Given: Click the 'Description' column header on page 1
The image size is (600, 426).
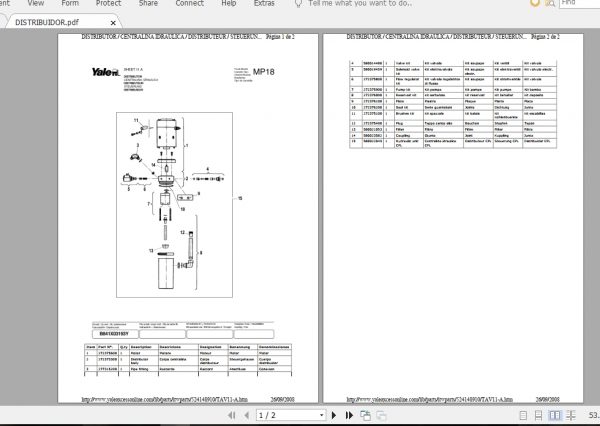Looking at the screenshot, I should (x=144, y=347).
